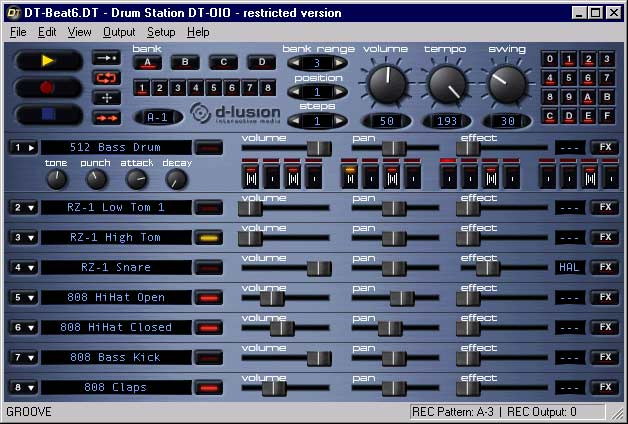Open the Setup menu
Screen dimensions: 628x424
161,32
